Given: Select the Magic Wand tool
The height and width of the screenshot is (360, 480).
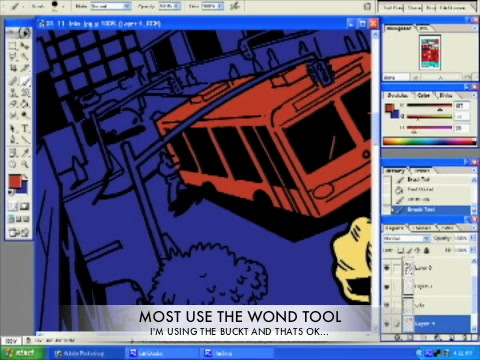Looking at the screenshot, I should [25, 57].
